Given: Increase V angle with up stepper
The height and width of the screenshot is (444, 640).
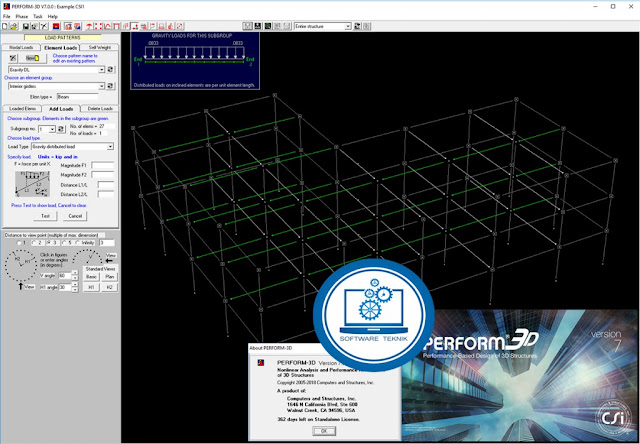Looking at the screenshot, I should pyautogui.click(x=75, y=273).
